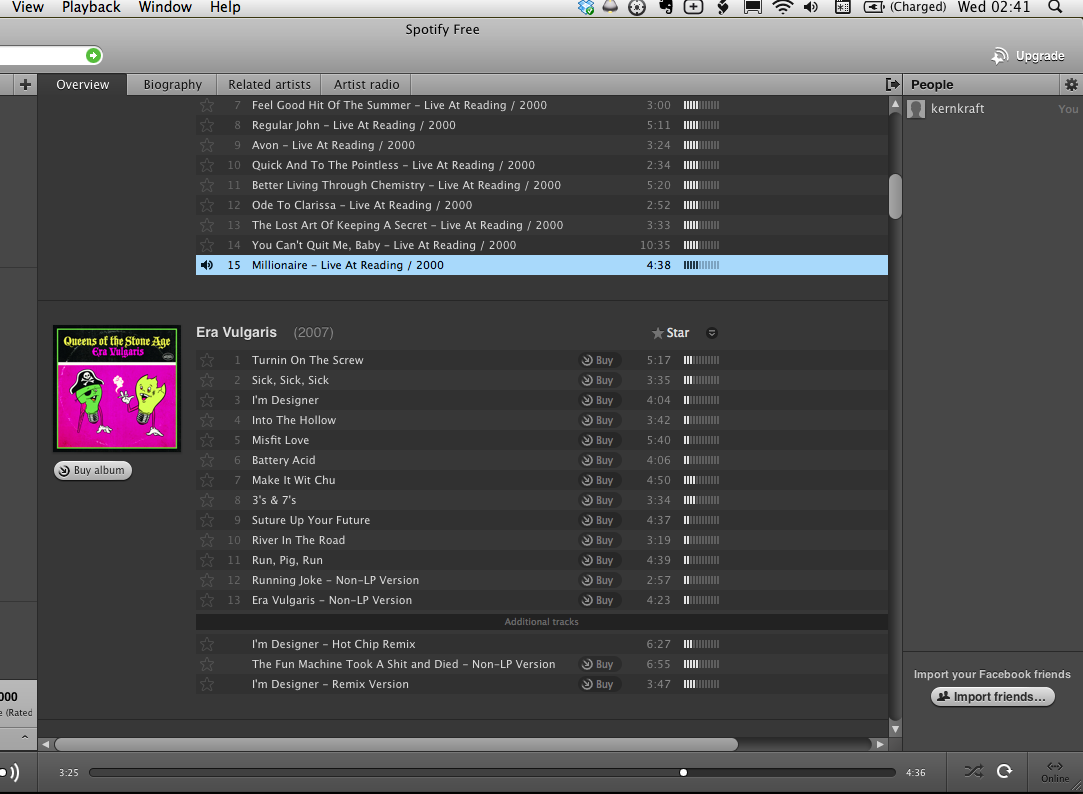Viewport: 1083px width, 794px height.
Task: Click the Era Vulgaris album title
Action: [236, 332]
